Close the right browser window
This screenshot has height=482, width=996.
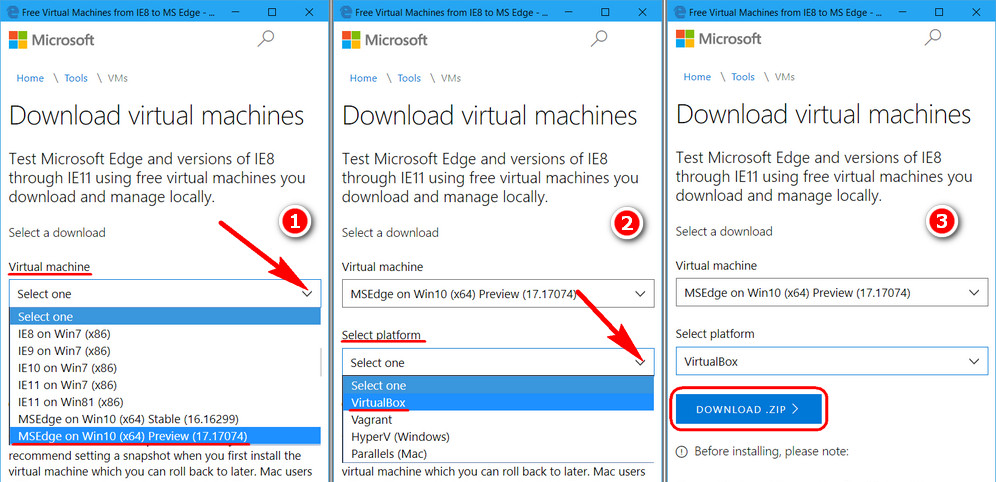coord(976,12)
